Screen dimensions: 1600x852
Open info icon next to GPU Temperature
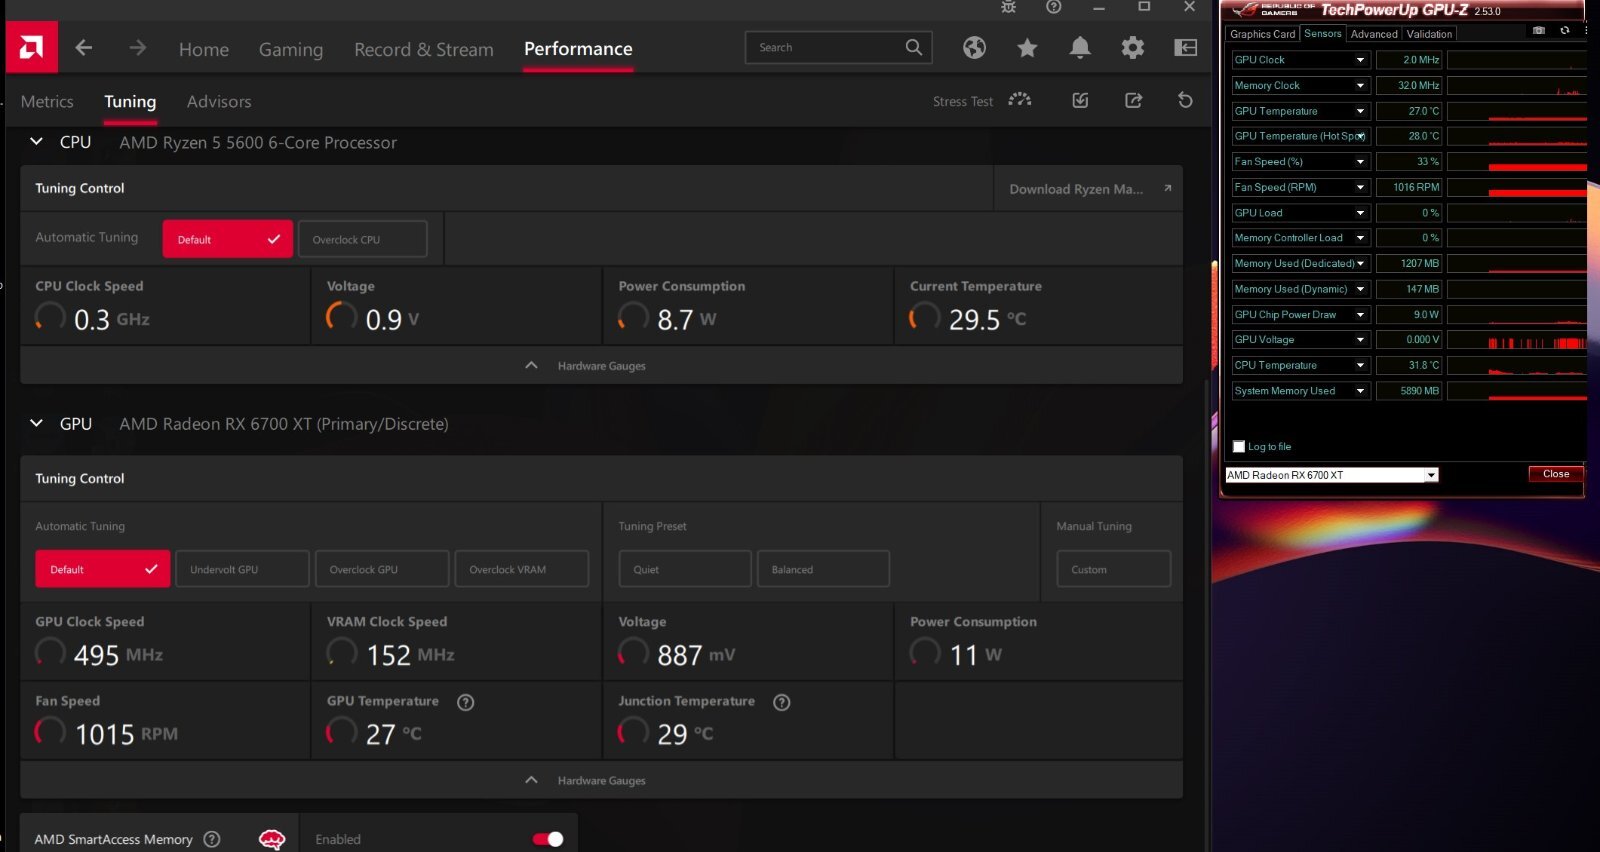click(465, 702)
